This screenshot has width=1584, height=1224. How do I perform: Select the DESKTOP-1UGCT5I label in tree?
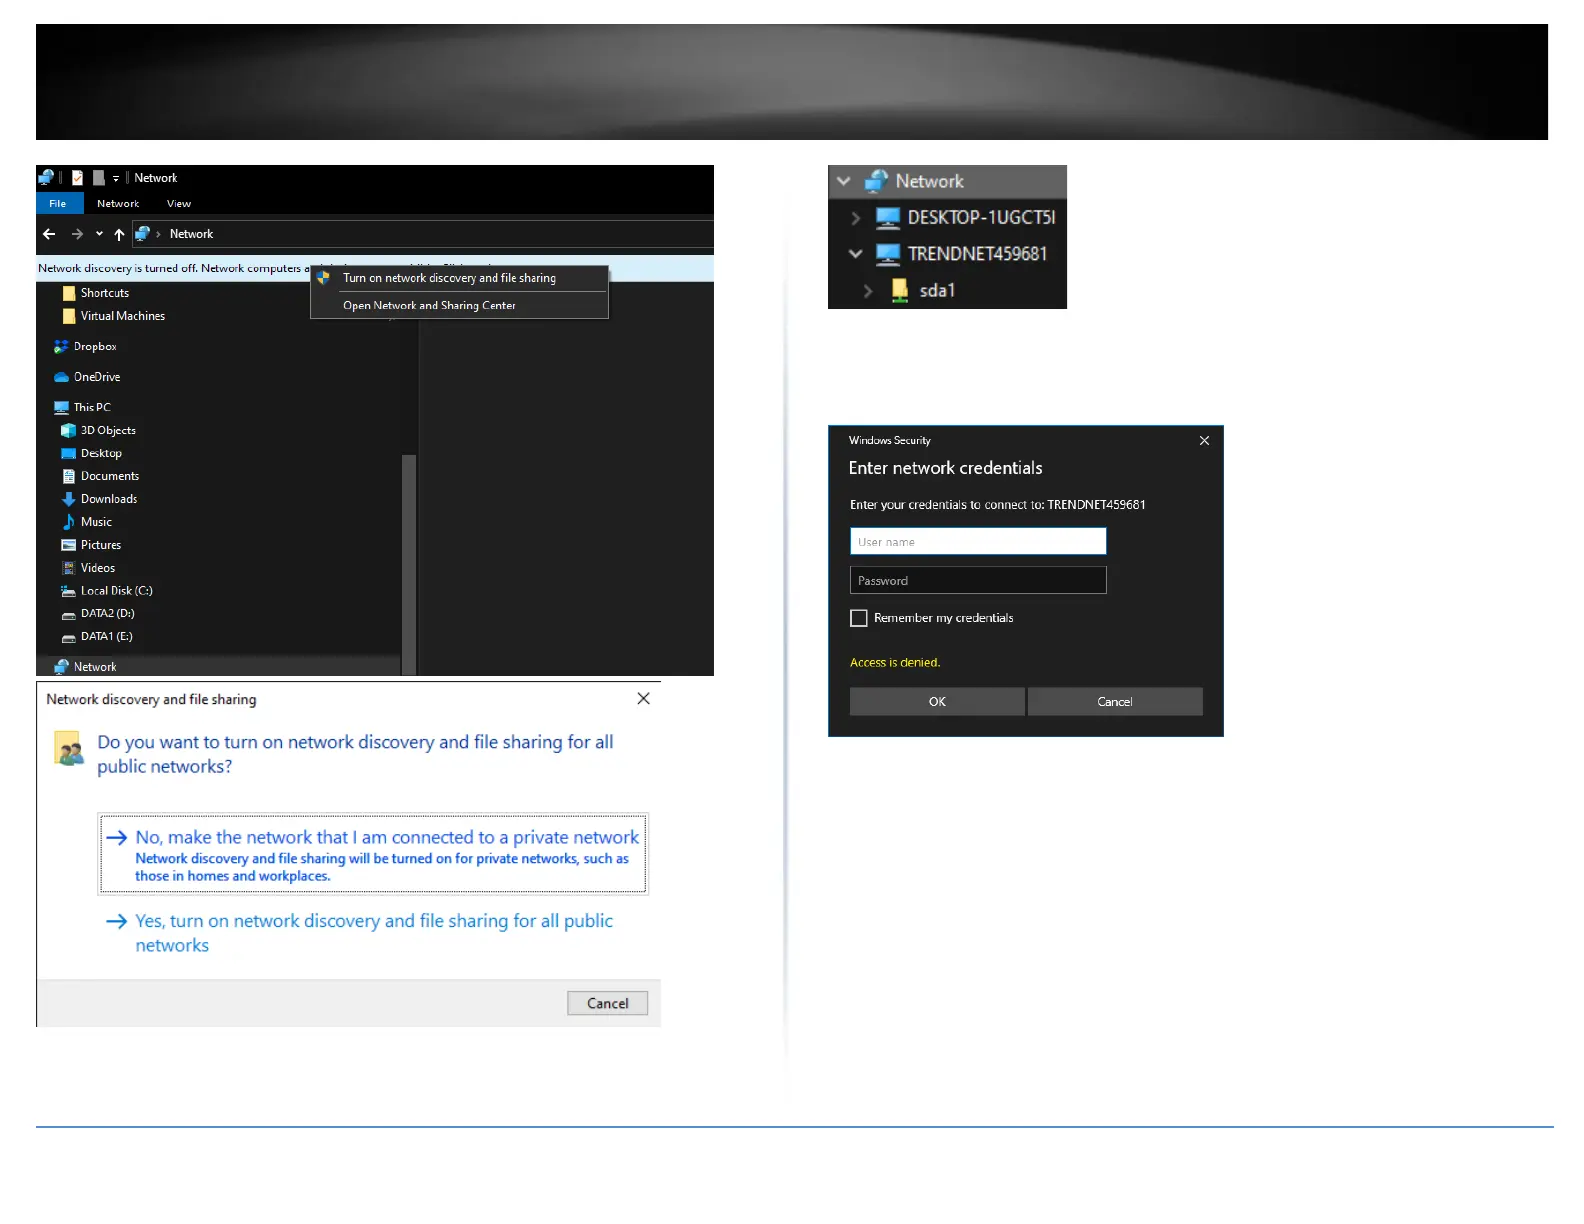point(981,218)
